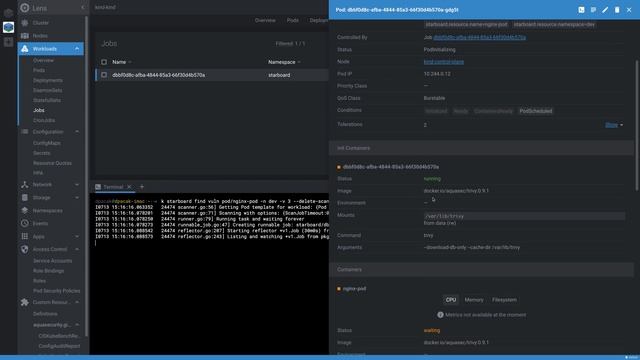
Task: Open Jobs in the Workloads menu
Action: coord(39,110)
